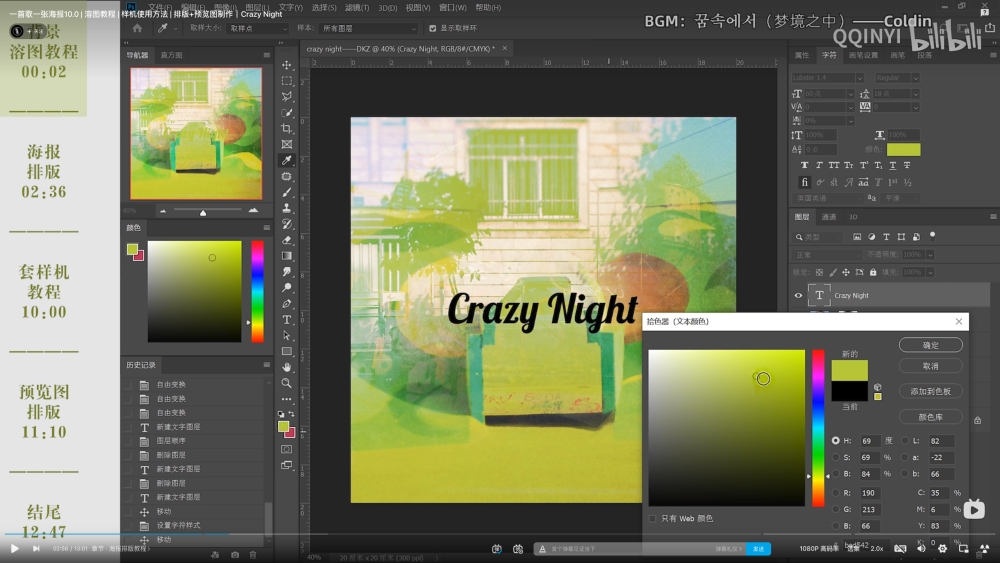Select the Pen tool
Screen dimensions: 1000x563
(x=287, y=303)
